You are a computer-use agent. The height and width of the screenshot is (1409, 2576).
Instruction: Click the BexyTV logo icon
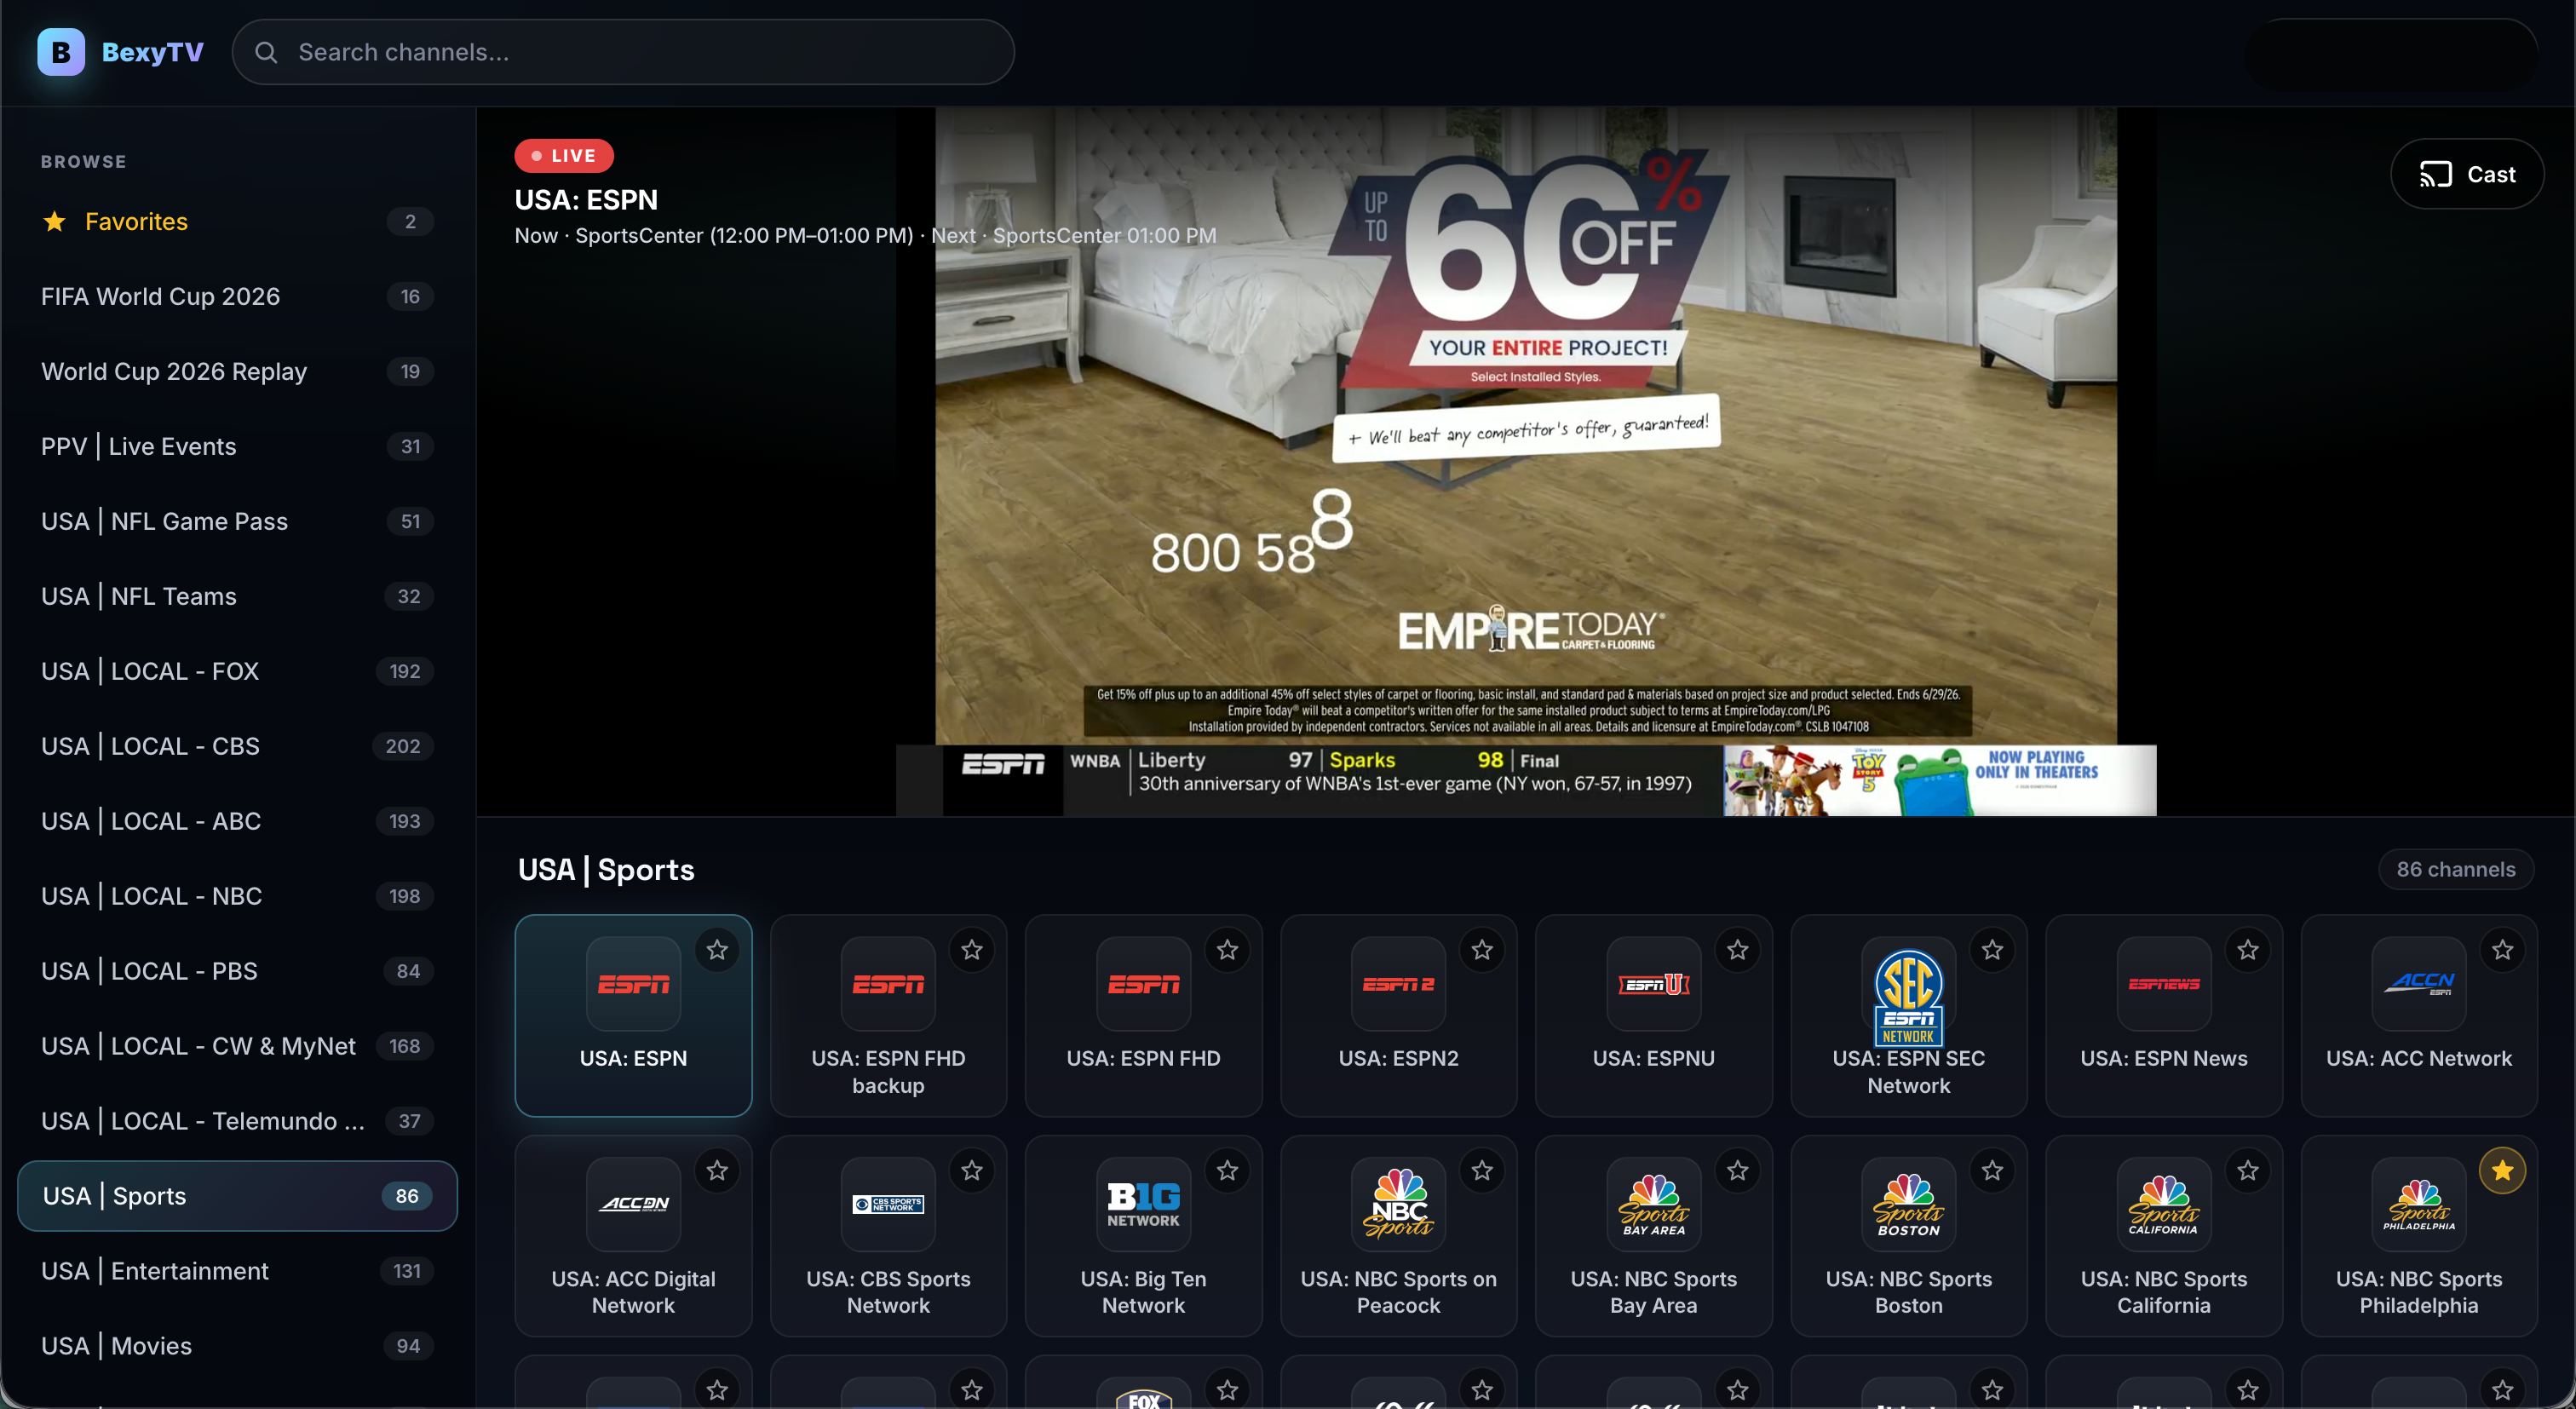(61, 52)
